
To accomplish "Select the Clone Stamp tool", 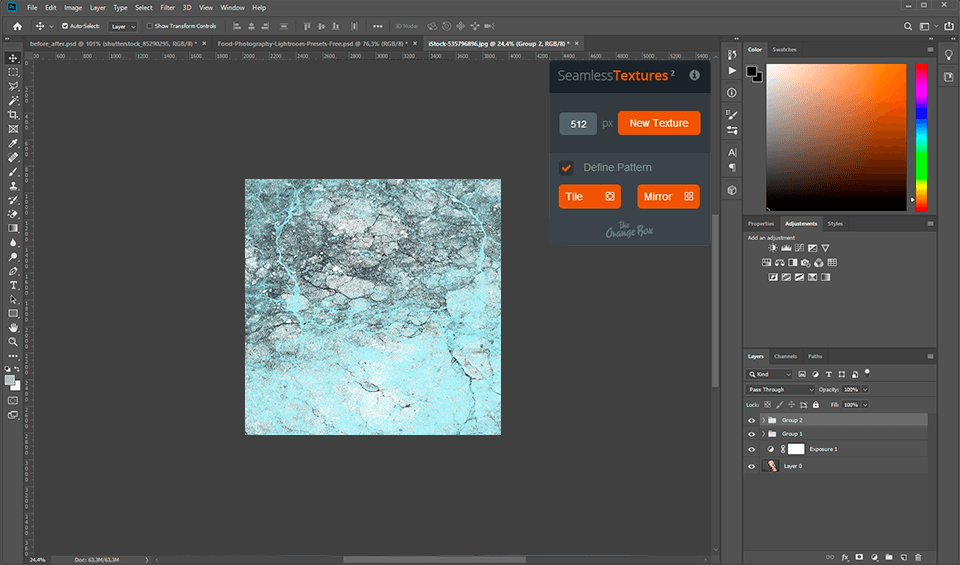I will click(13, 186).
